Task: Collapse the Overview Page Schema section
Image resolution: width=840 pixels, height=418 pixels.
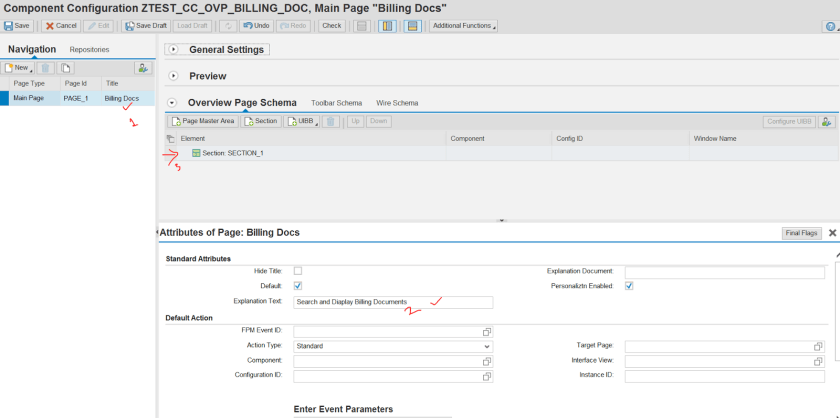Action: tap(172, 103)
